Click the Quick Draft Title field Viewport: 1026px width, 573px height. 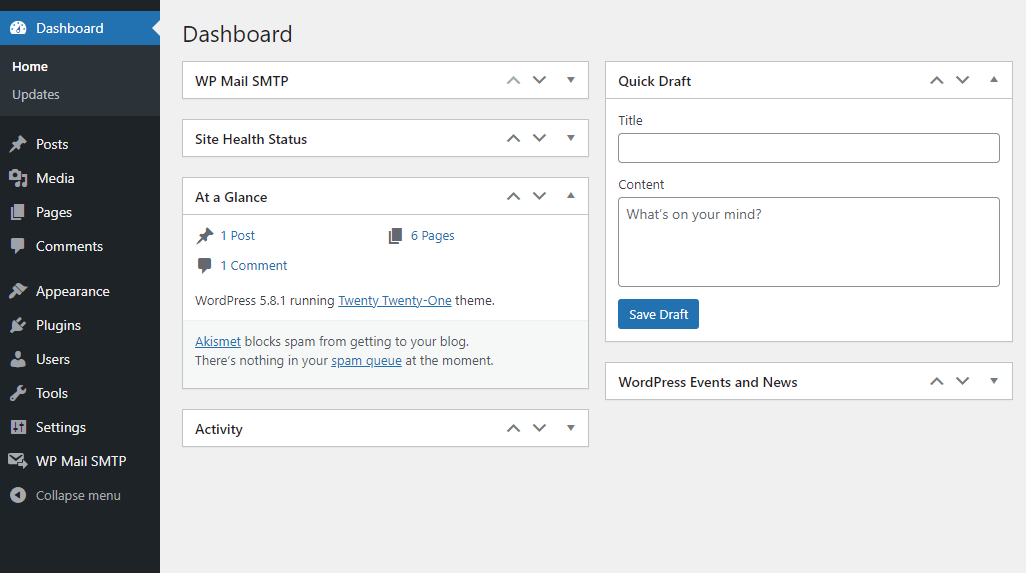coord(808,148)
